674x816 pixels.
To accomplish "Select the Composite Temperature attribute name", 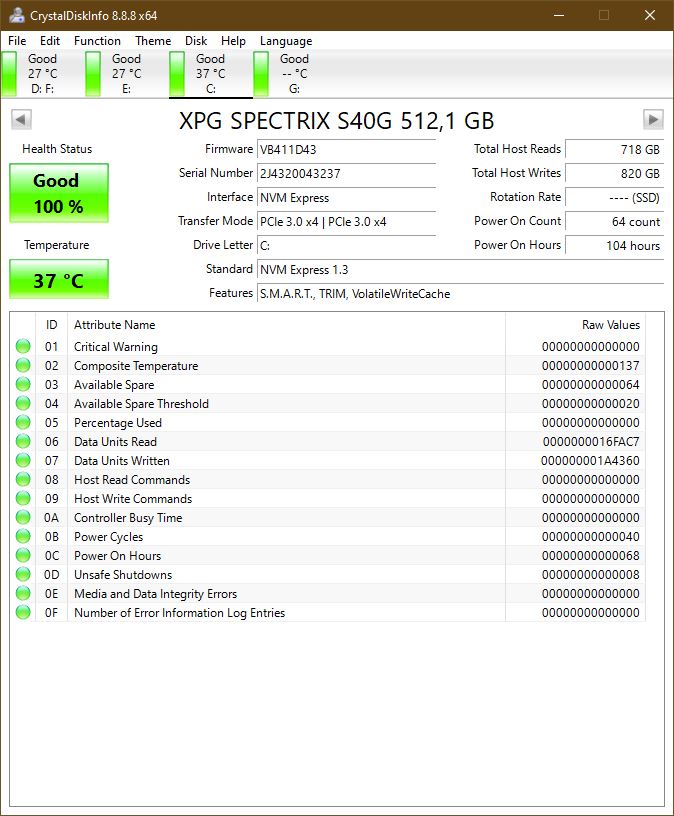I will (136, 366).
